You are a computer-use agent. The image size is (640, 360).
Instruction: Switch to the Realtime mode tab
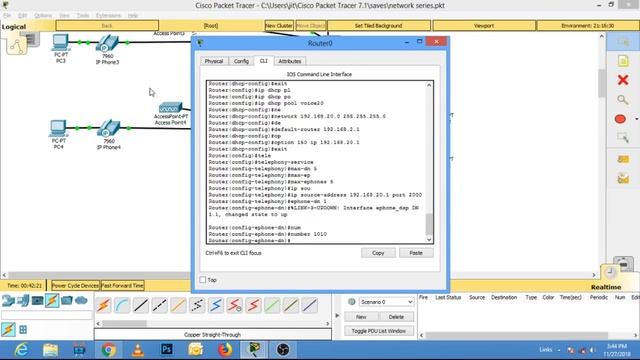(x=606, y=287)
